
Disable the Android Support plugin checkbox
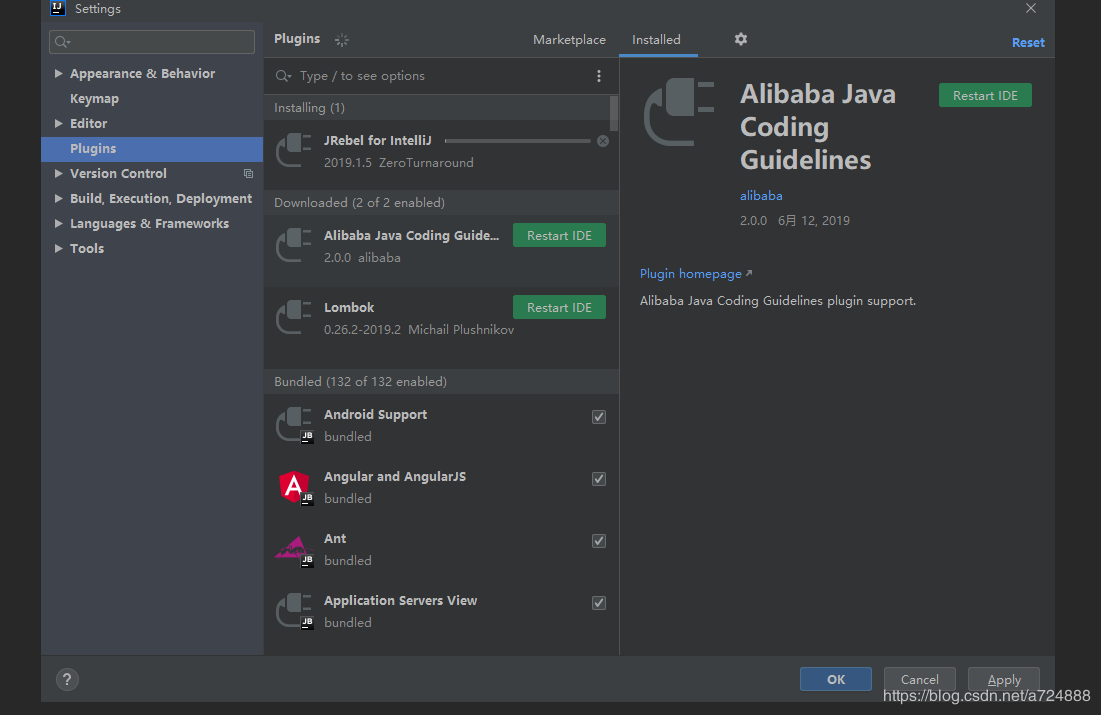pos(599,417)
